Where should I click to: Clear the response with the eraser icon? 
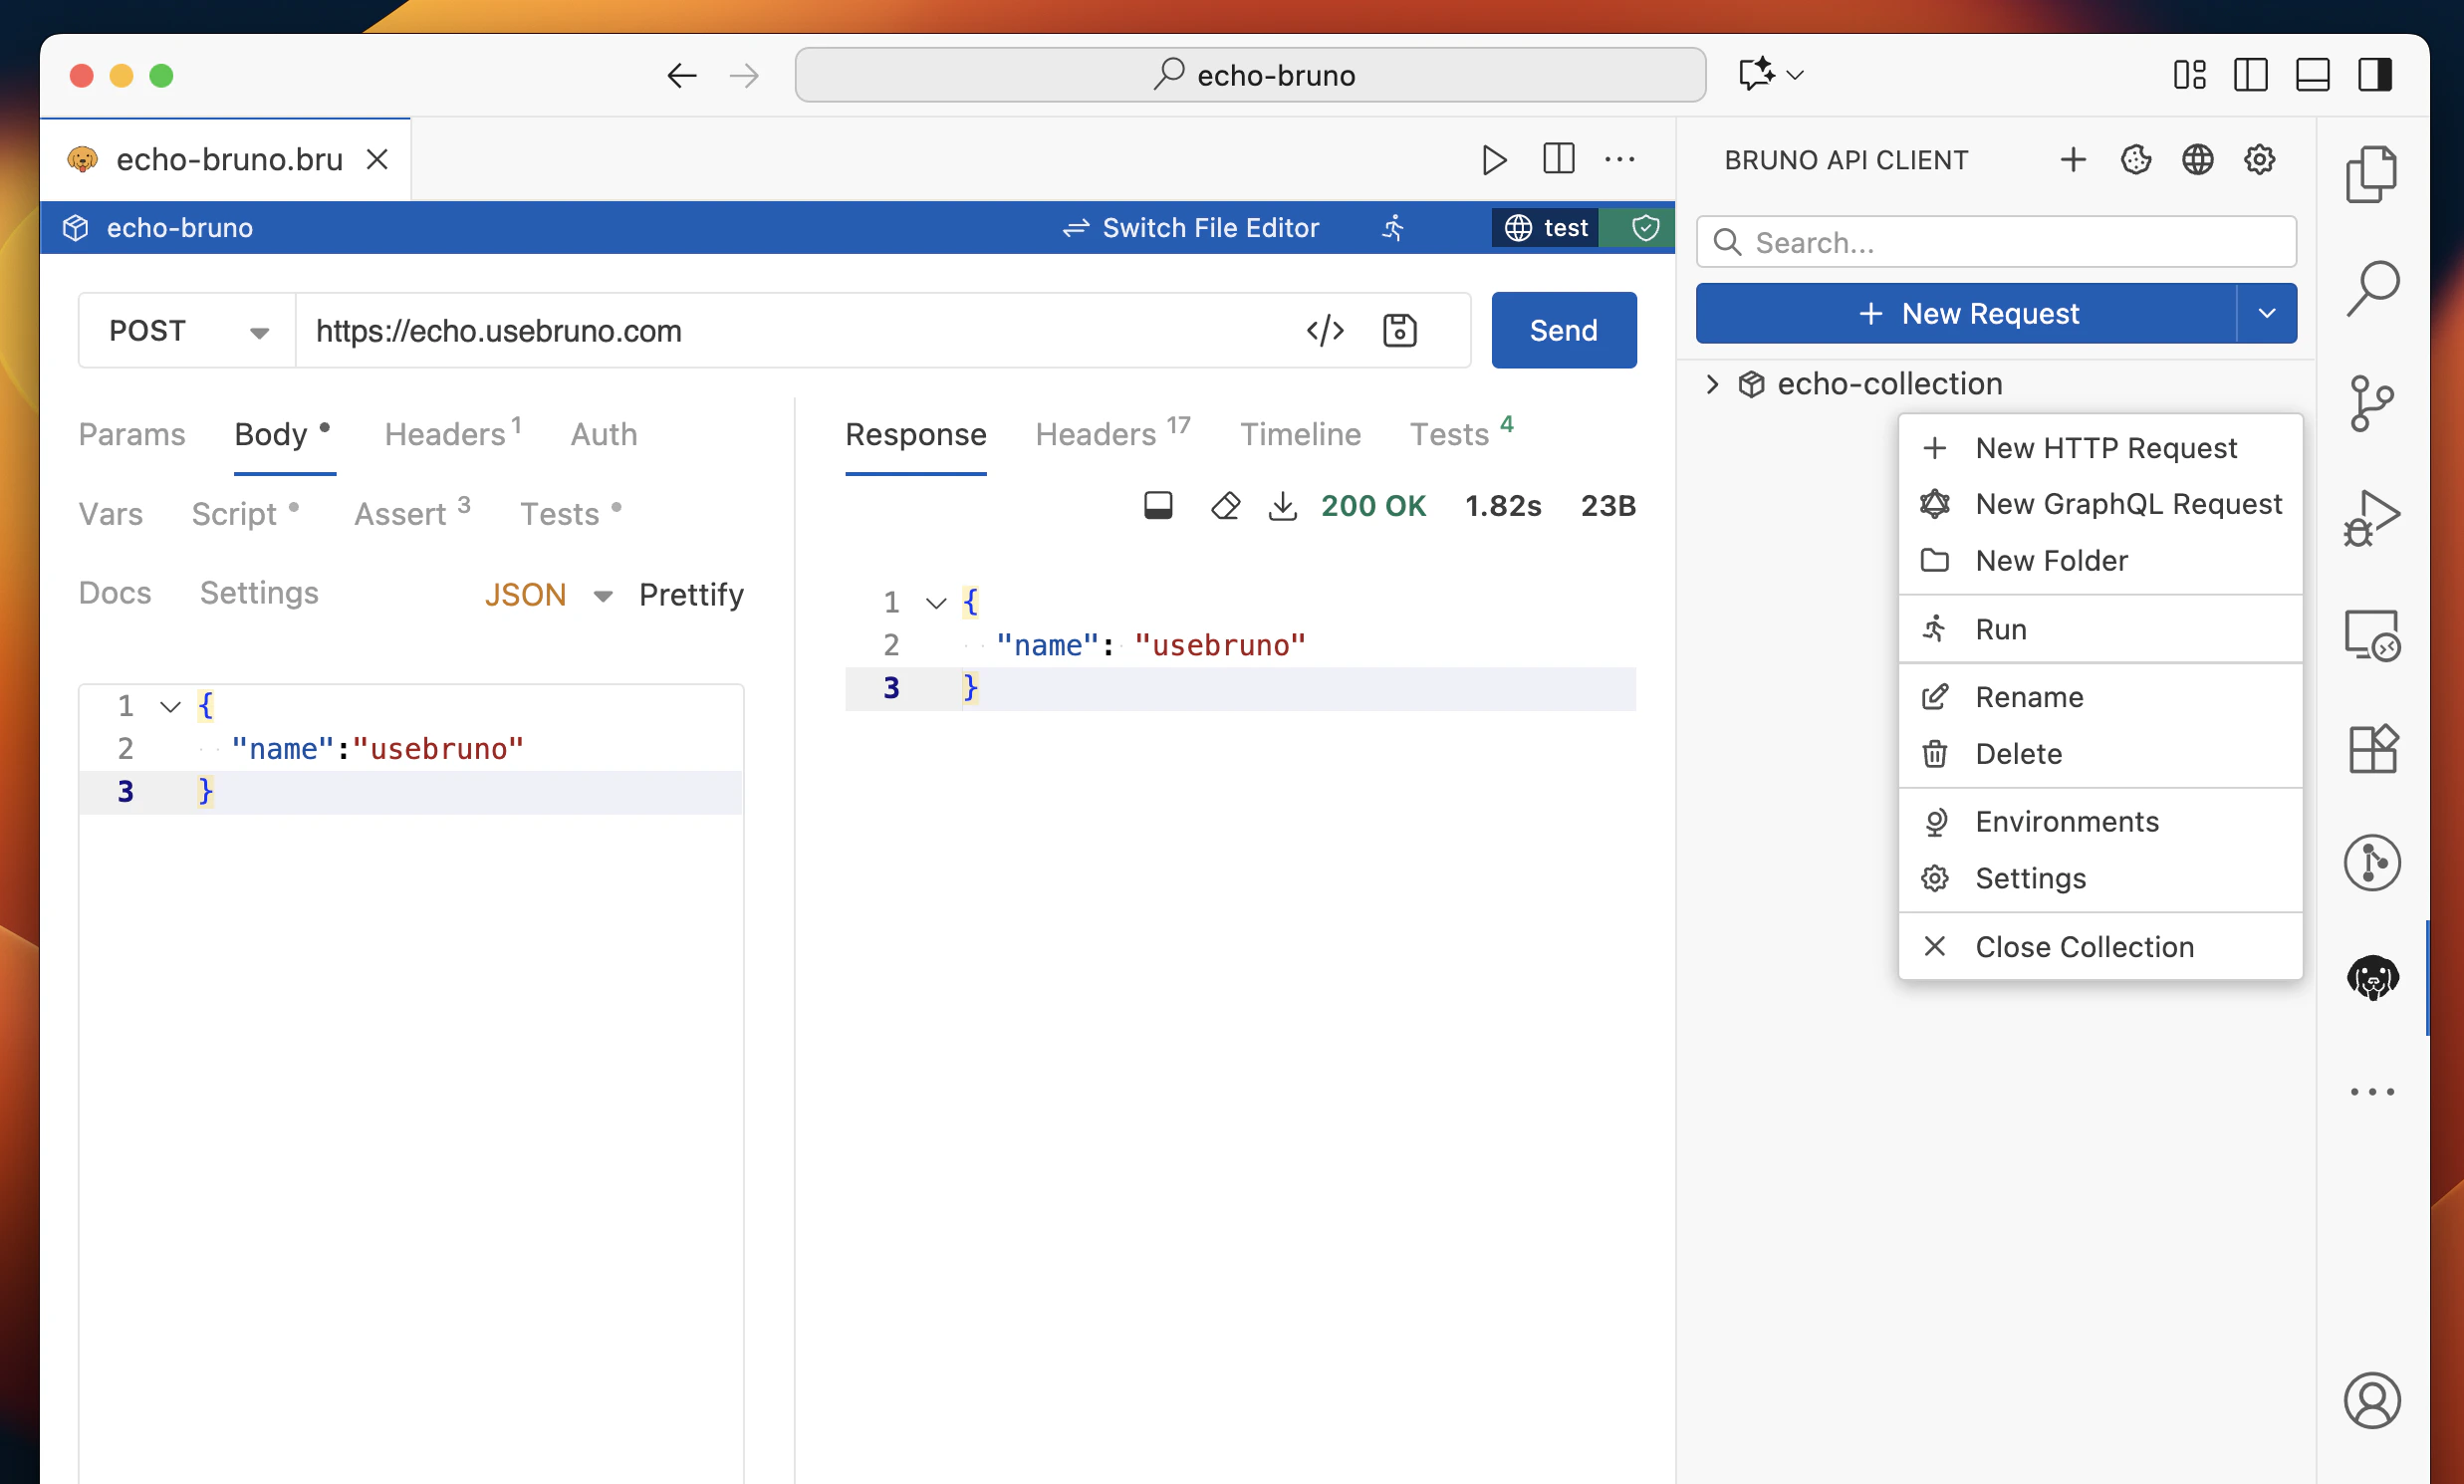point(1225,506)
